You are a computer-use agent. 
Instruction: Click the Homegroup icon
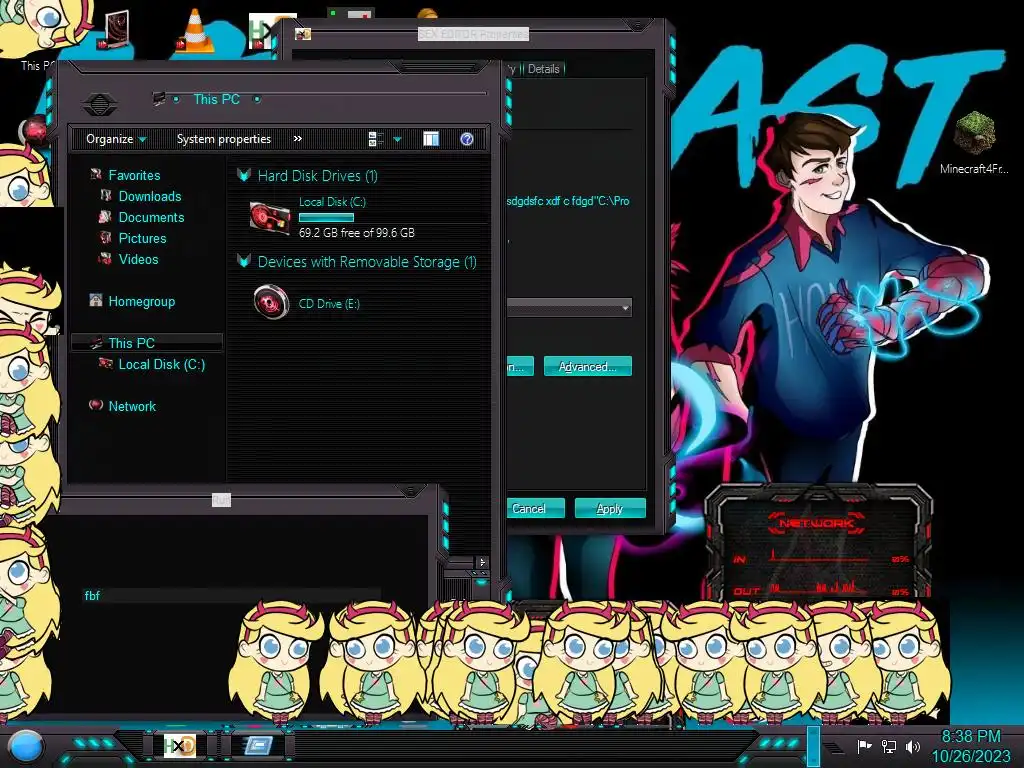pyautogui.click(x=96, y=300)
